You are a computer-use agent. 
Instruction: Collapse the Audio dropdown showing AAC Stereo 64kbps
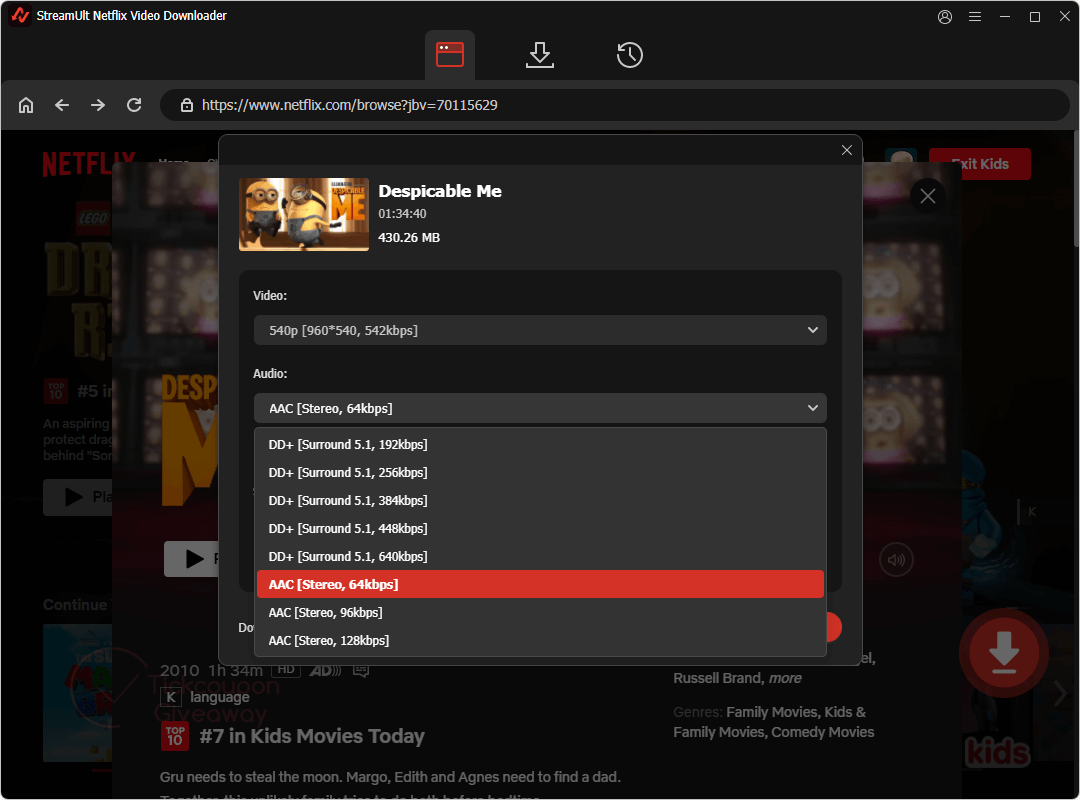(x=540, y=409)
